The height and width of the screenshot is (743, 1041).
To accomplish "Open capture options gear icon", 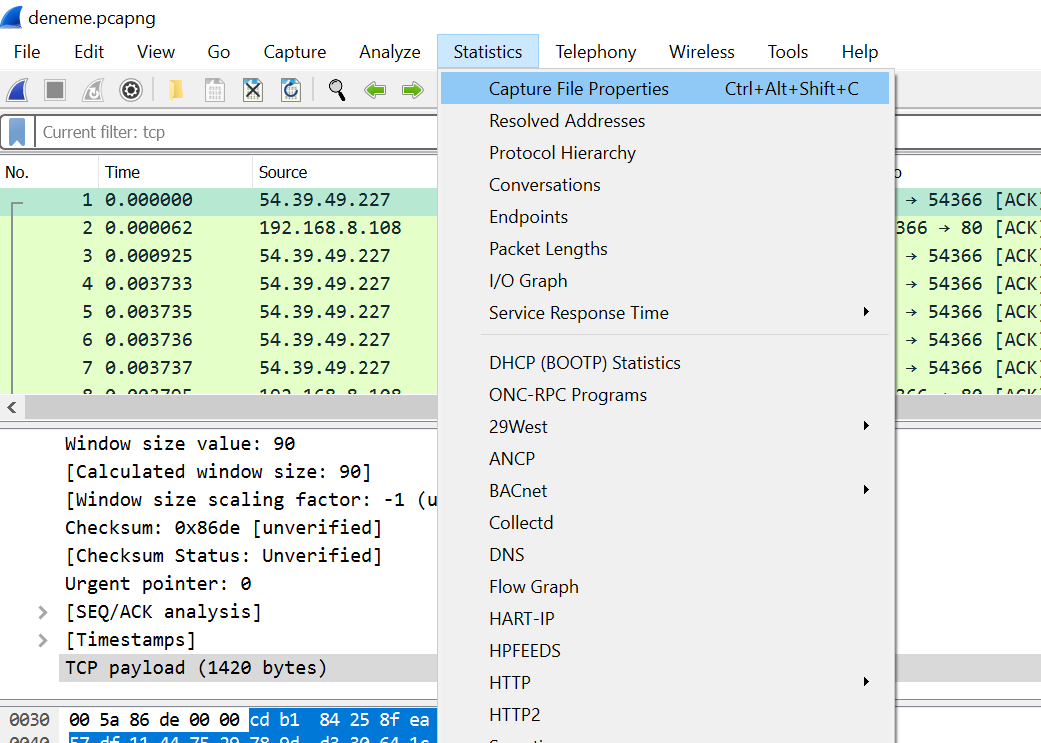I will [x=131, y=90].
